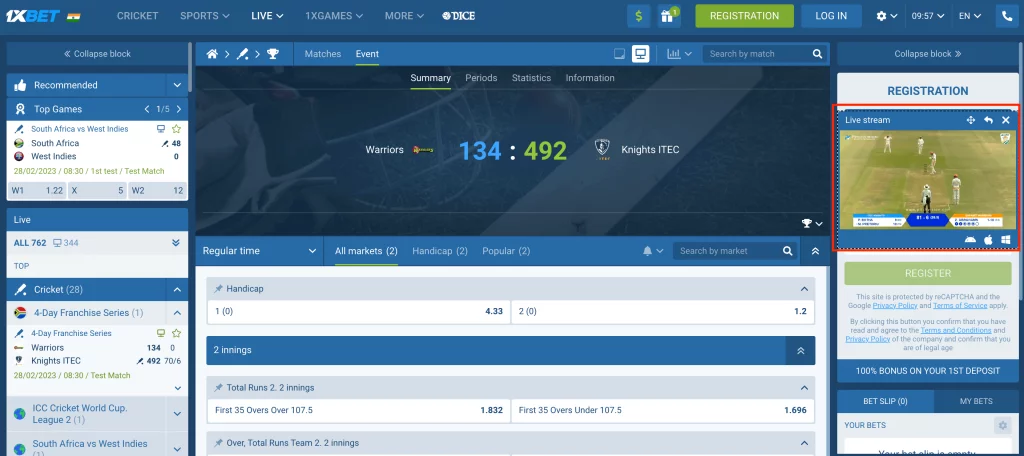This screenshot has width=1024, height=456.
Task: Open the Terms and Conditions link
Action: pyautogui.click(x=957, y=331)
